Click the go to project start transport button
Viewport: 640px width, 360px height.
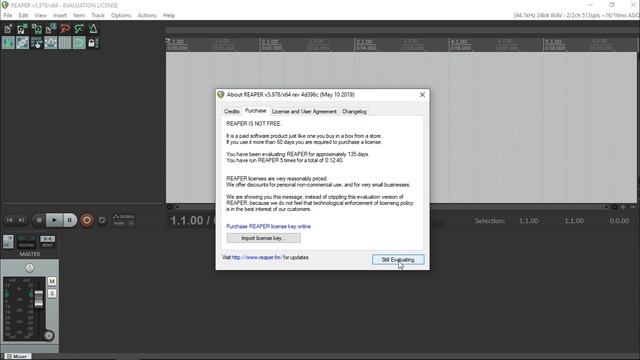tap(9, 220)
